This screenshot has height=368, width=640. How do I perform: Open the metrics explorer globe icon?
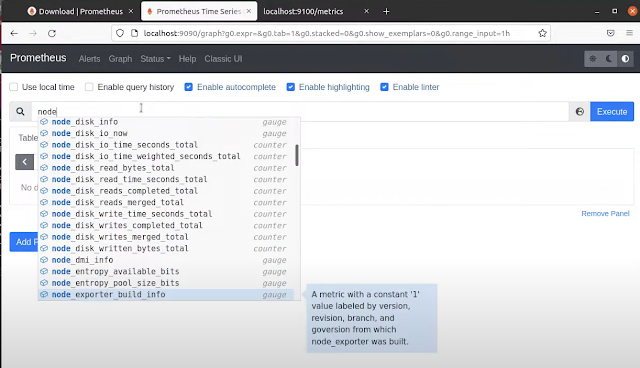point(580,112)
